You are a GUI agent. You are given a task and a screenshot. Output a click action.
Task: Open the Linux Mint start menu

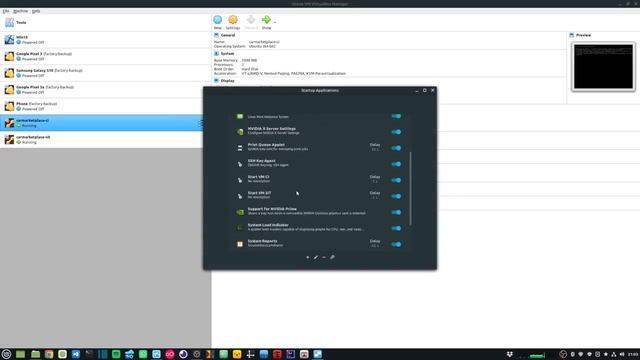[6, 354]
